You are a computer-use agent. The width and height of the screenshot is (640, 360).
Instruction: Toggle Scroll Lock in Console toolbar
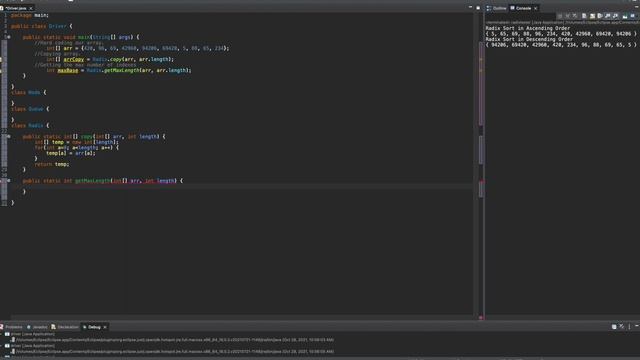592,16
